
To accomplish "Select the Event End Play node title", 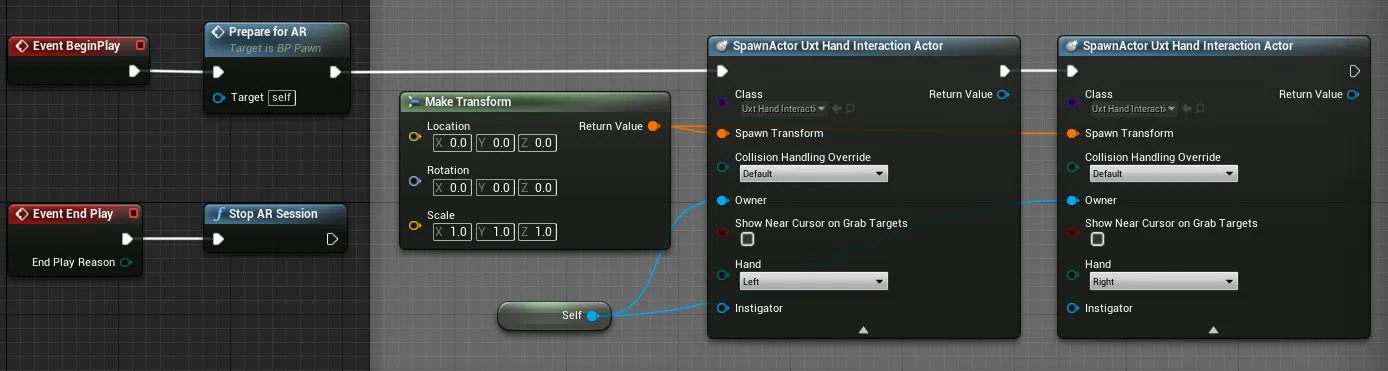I will click(x=73, y=214).
